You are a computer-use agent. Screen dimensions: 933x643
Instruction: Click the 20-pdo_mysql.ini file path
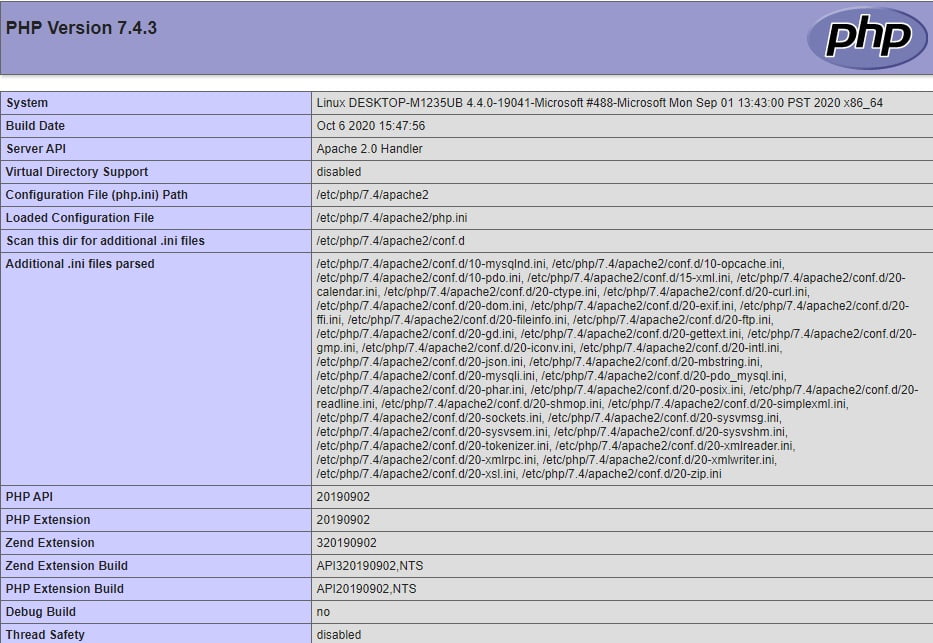pyautogui.click(x=663, y=376)
